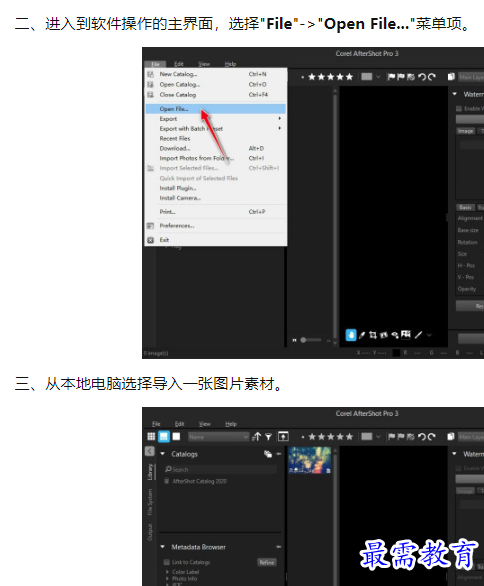
Task: Click the Refine button
Action: tap(267, 562)
